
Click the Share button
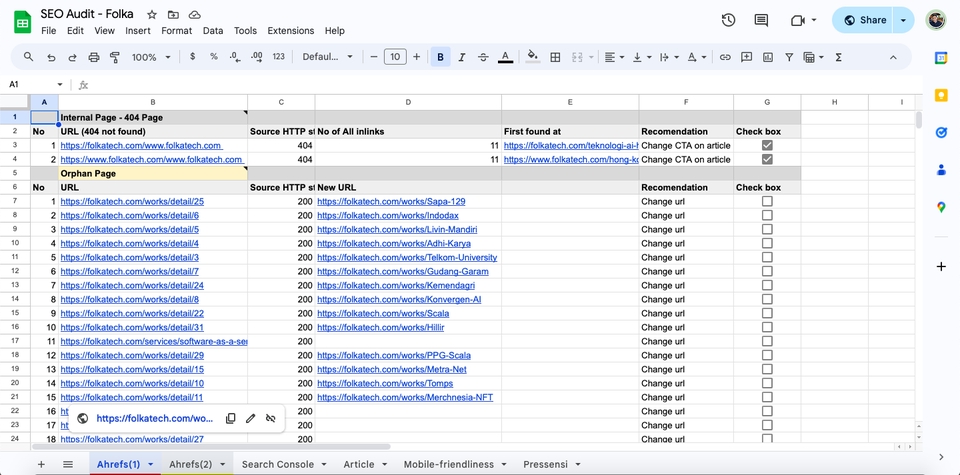click(864, 20)
